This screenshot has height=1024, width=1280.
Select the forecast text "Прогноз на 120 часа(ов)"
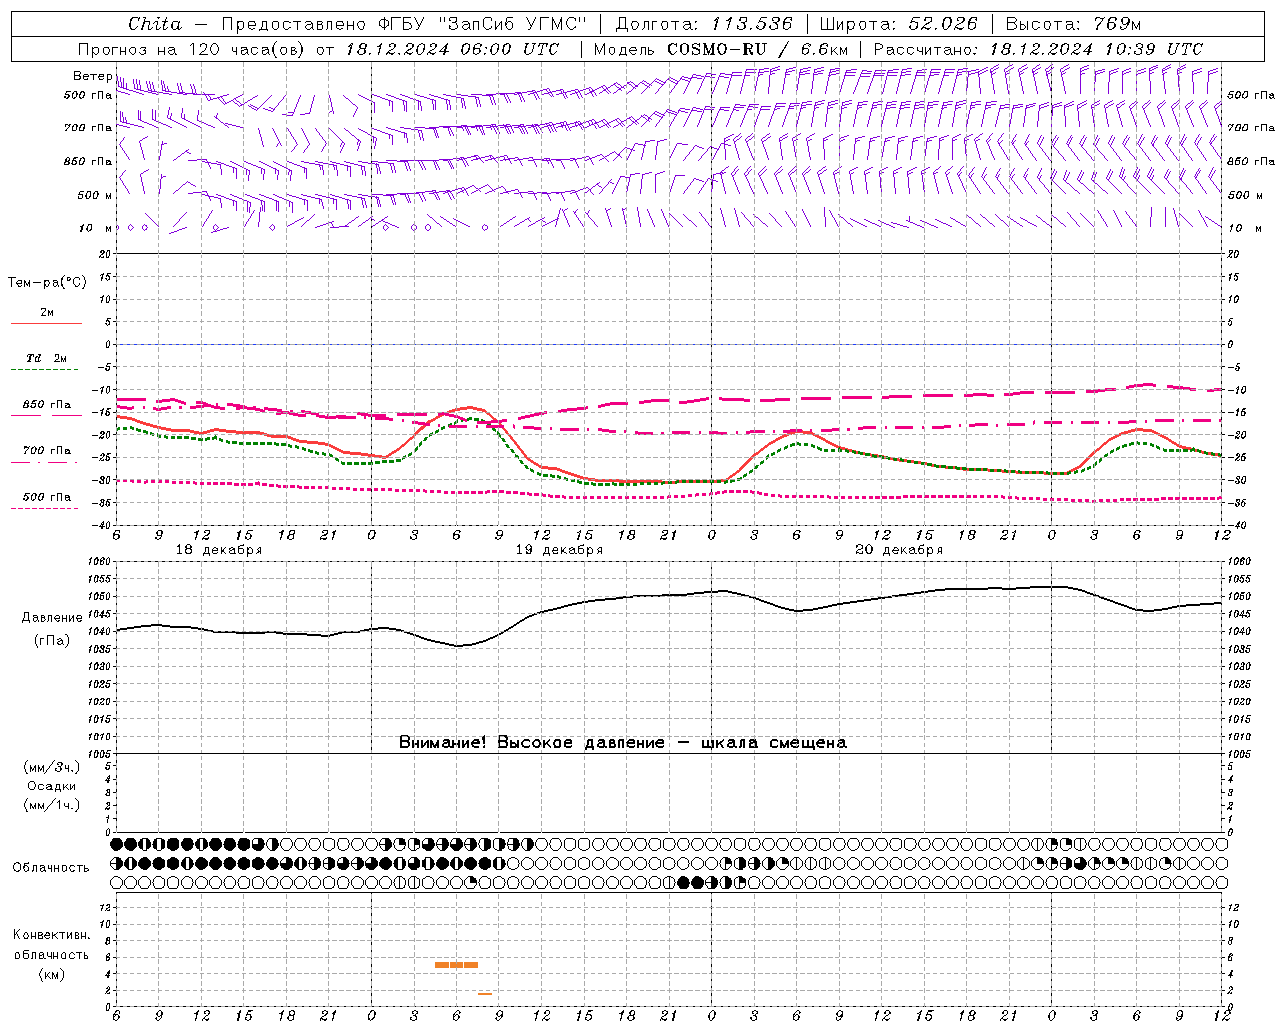point(192,49)
